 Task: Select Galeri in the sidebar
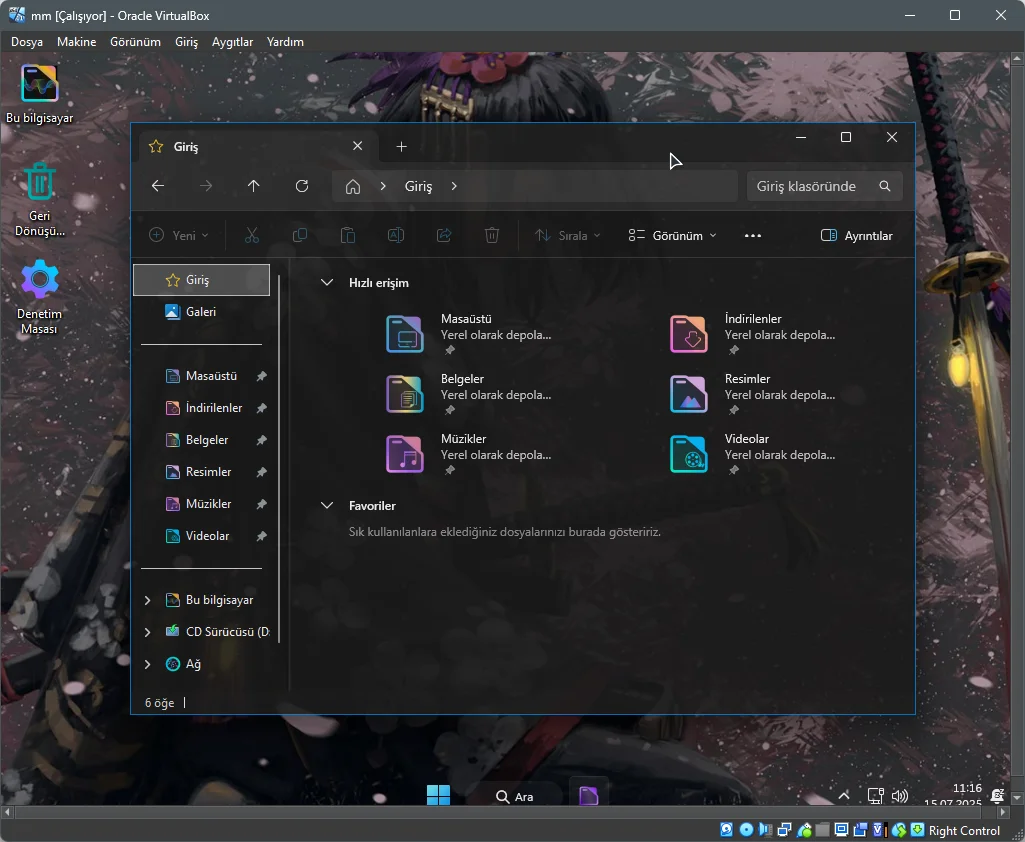click(x=201, y=312)
